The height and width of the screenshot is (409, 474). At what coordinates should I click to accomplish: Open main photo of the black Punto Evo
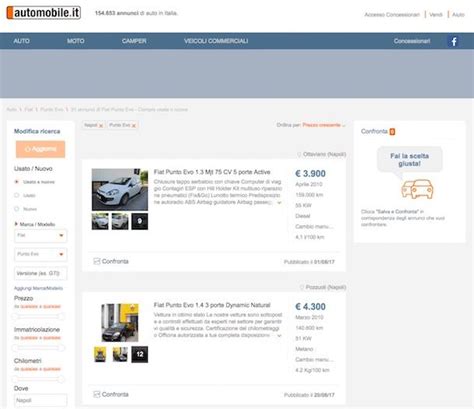[120, 322]
